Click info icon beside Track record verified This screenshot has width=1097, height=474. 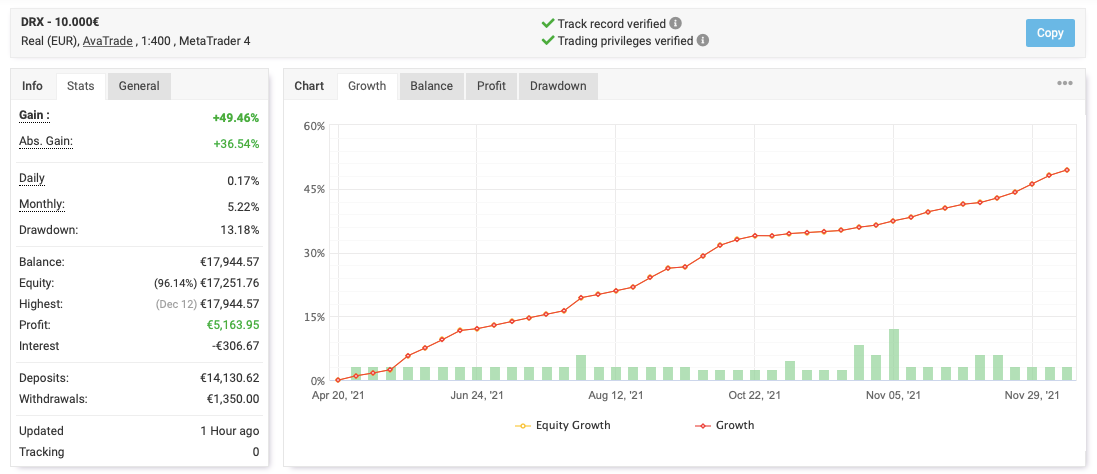(676, 23)
